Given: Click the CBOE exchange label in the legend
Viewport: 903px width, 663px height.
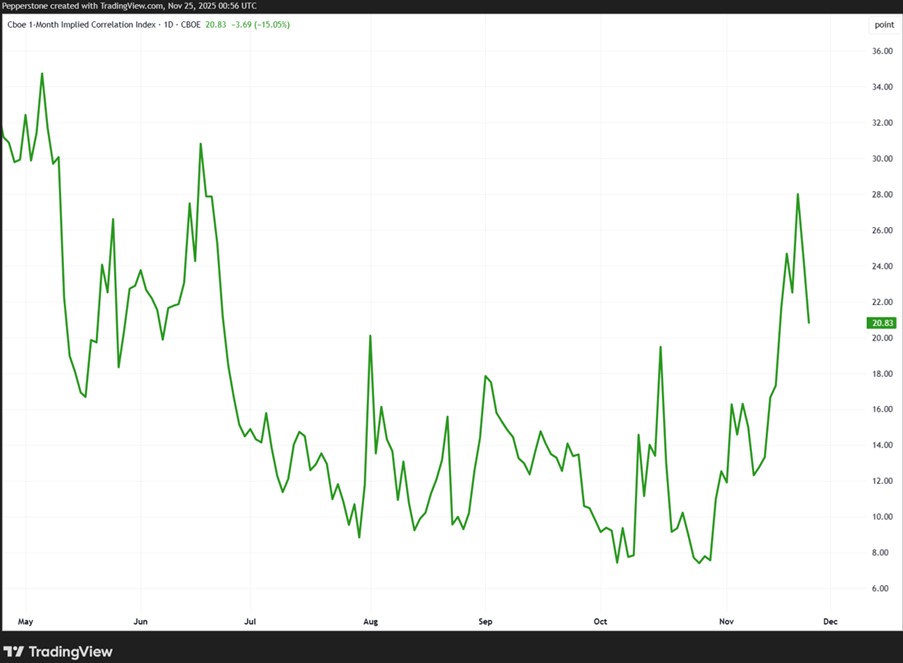Looking at the screenshot, I should (191, 23).
